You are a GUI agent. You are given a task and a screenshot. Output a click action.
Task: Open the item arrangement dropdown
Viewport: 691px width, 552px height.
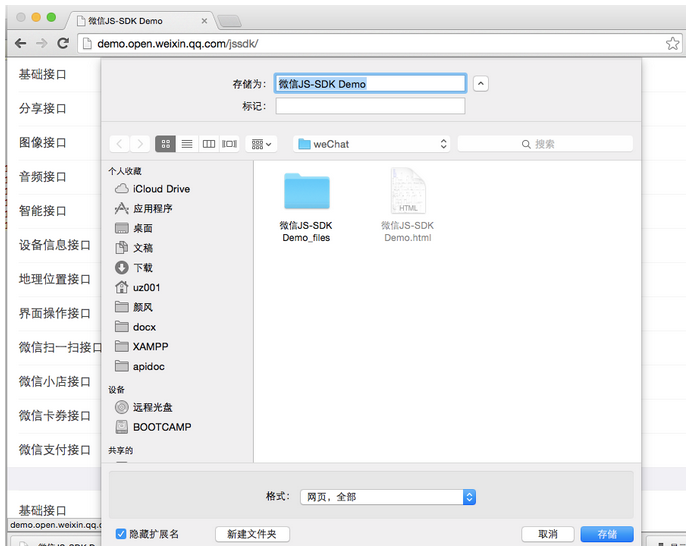[x=261, y=144]
